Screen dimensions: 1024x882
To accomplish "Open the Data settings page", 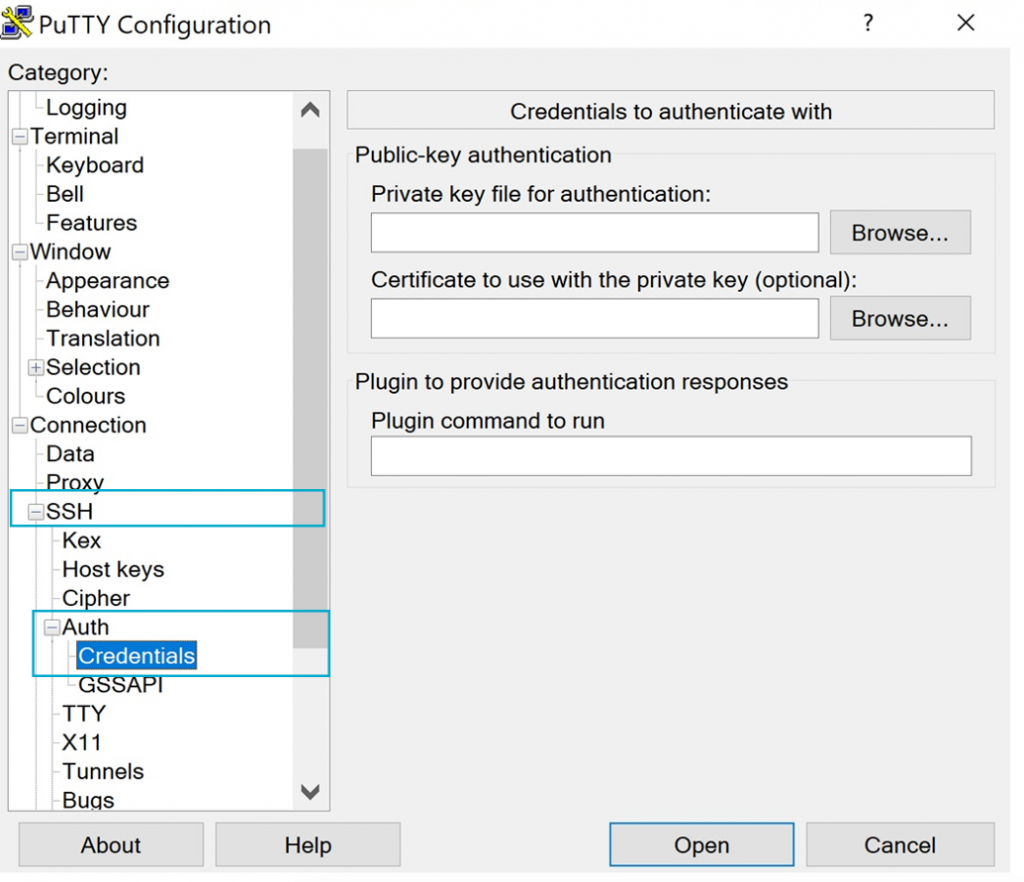I will [x=71, y=454].
